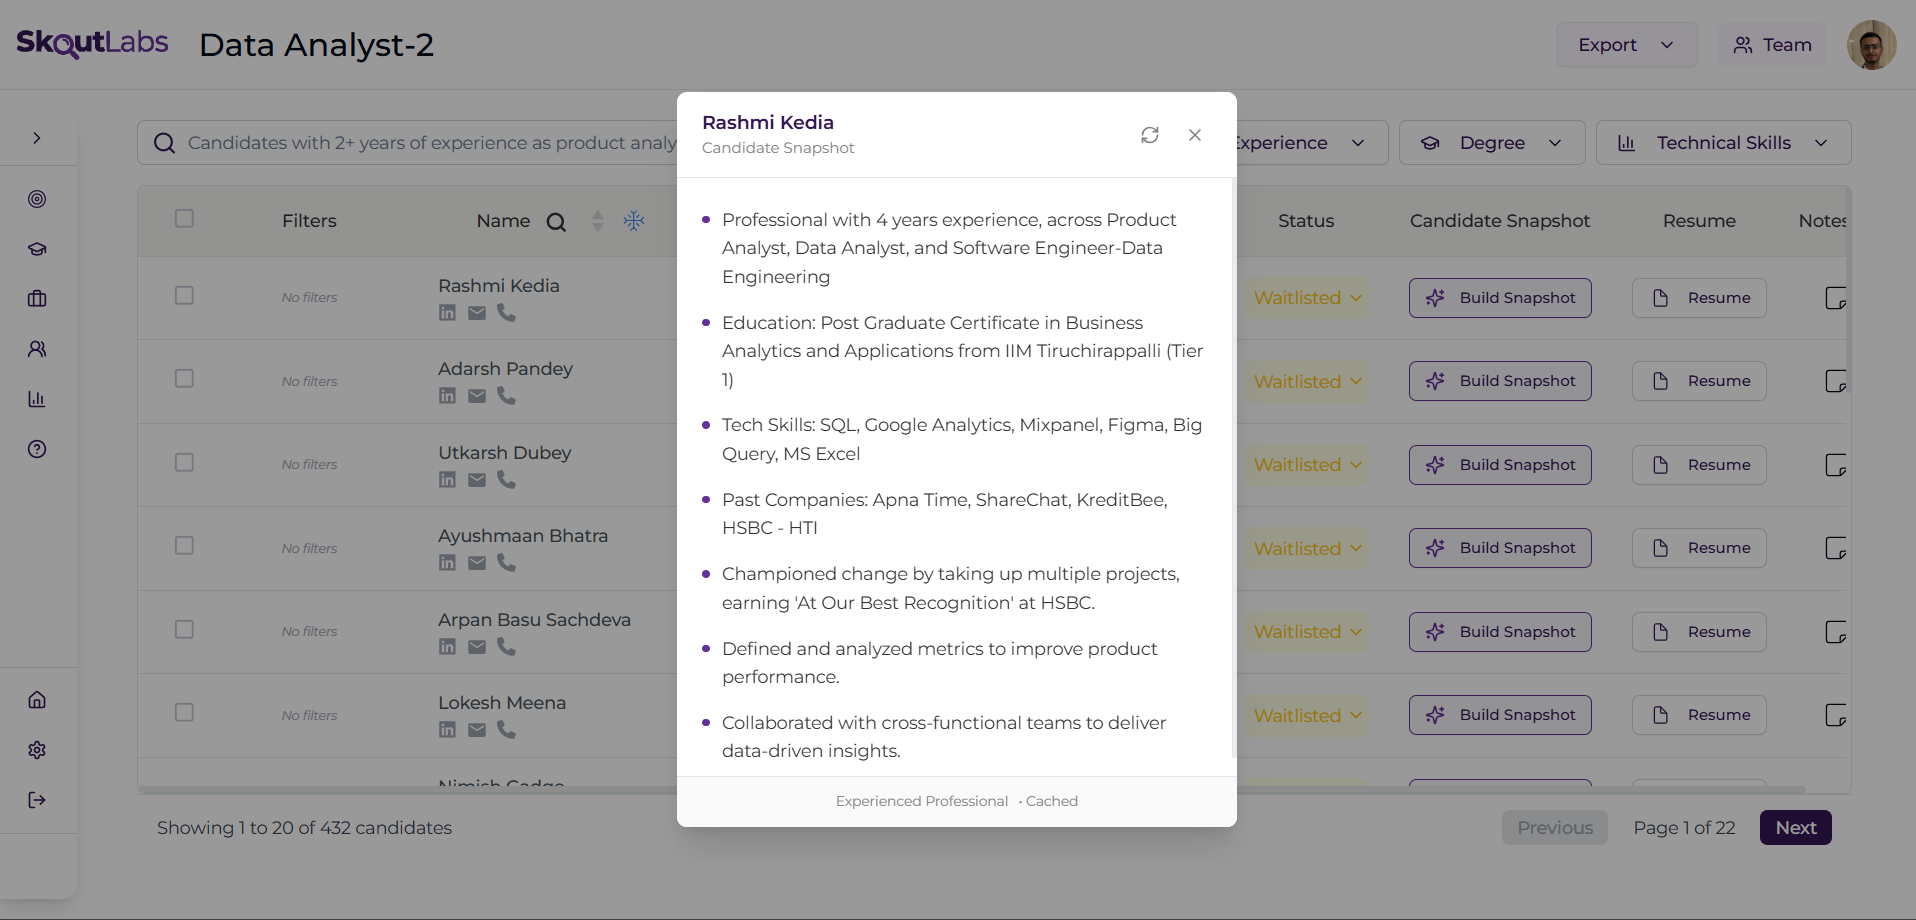
Task: Change Rashmi Kedia's Waitlisted status dropdown
Action: pos(1307,298)
